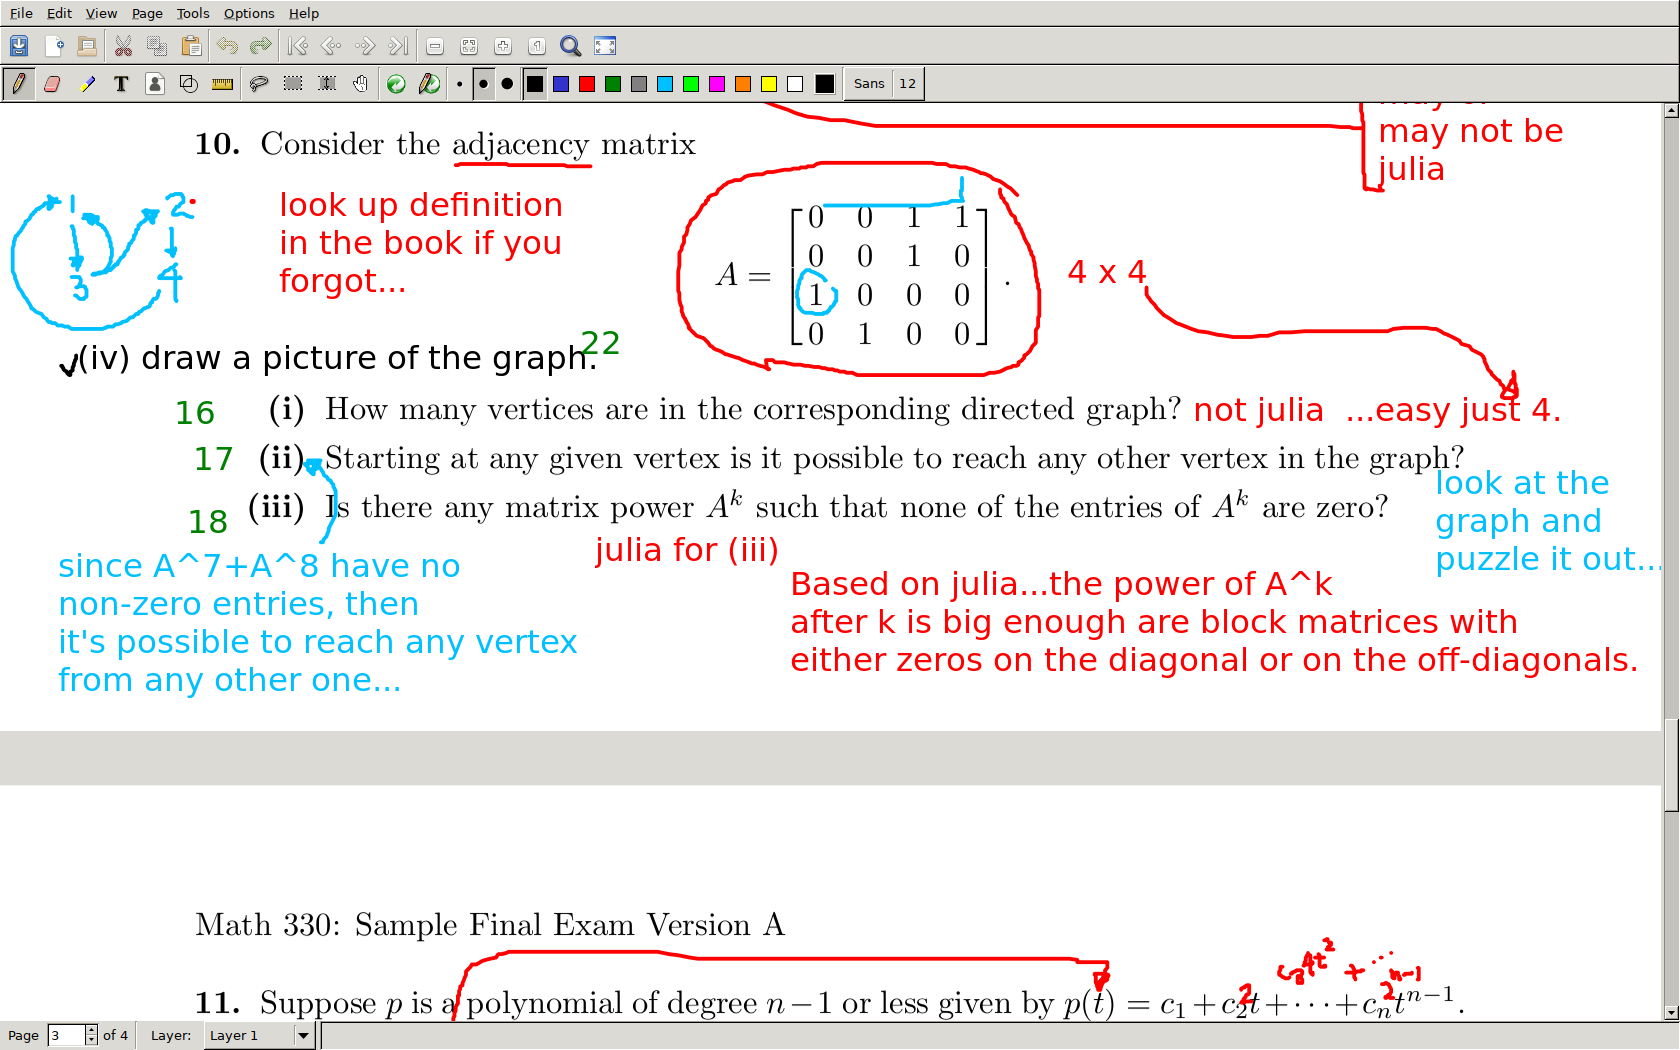The height and width of the screenshot is (1050, 1680).
Task: Switch to thick pen thickness
Action: [507, 84]
